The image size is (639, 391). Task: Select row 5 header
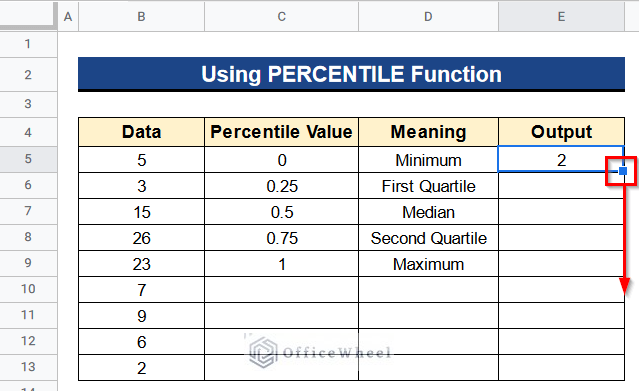click(x=28, y=159)
